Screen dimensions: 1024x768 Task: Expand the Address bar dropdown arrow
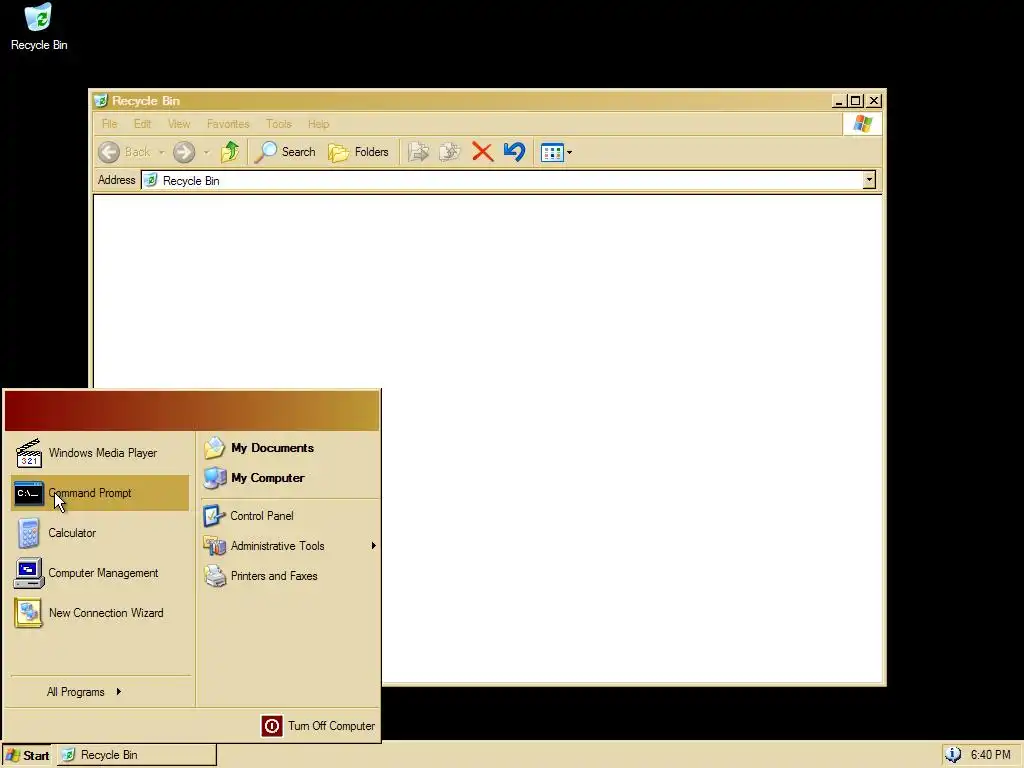[869, 180]
